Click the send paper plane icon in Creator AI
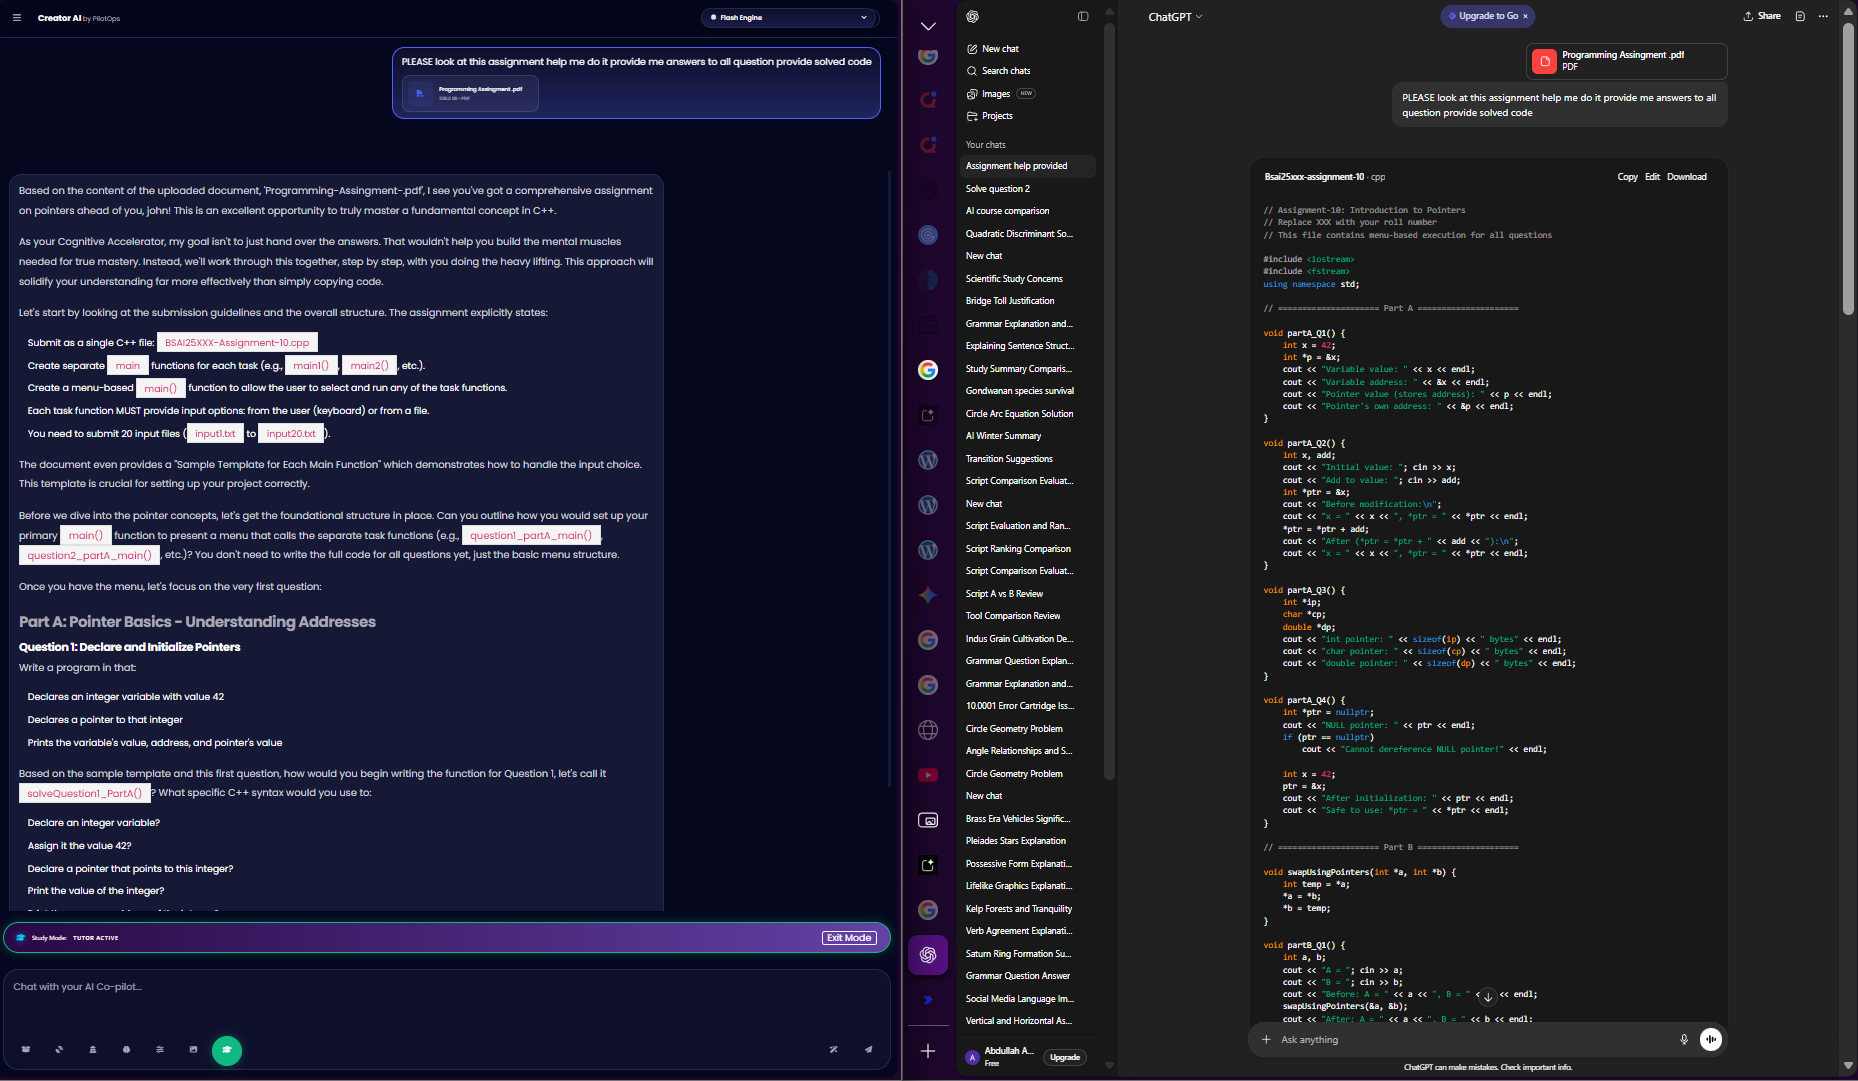 pos(868,1050)
